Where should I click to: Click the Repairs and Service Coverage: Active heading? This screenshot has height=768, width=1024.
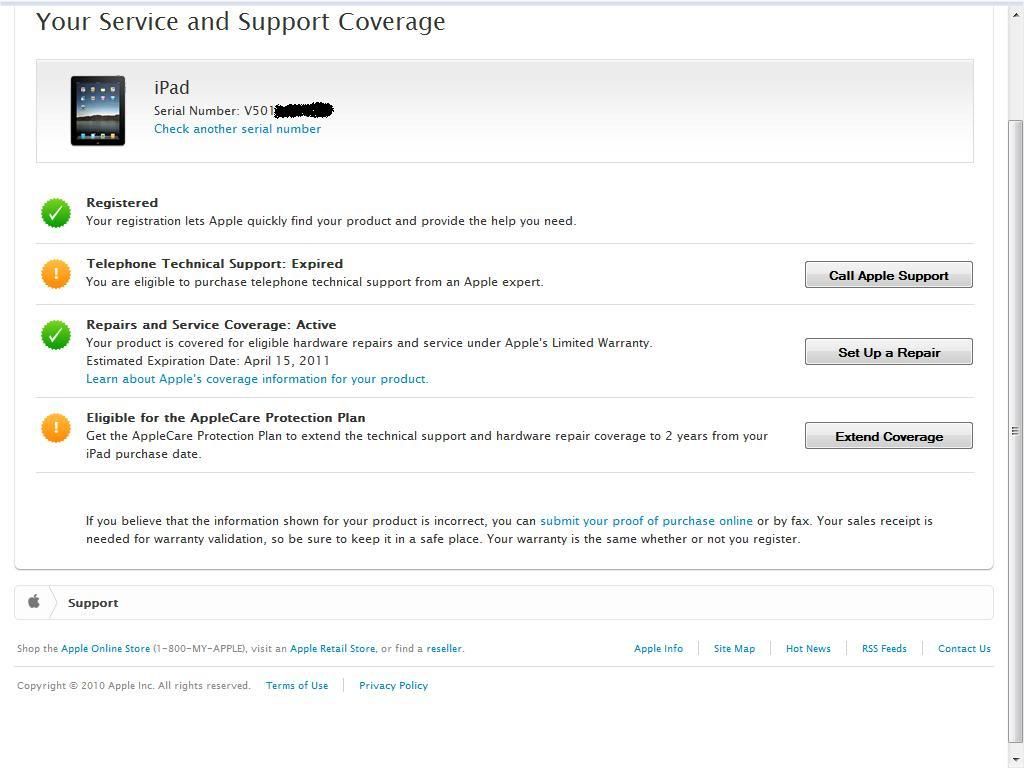pos(211,325)
